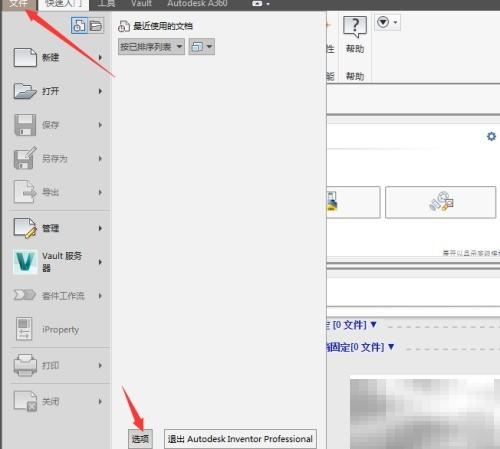This screenshot has height=449, width=500.
Task: Open the icon size view dropdown
Action: click(202, 47)
